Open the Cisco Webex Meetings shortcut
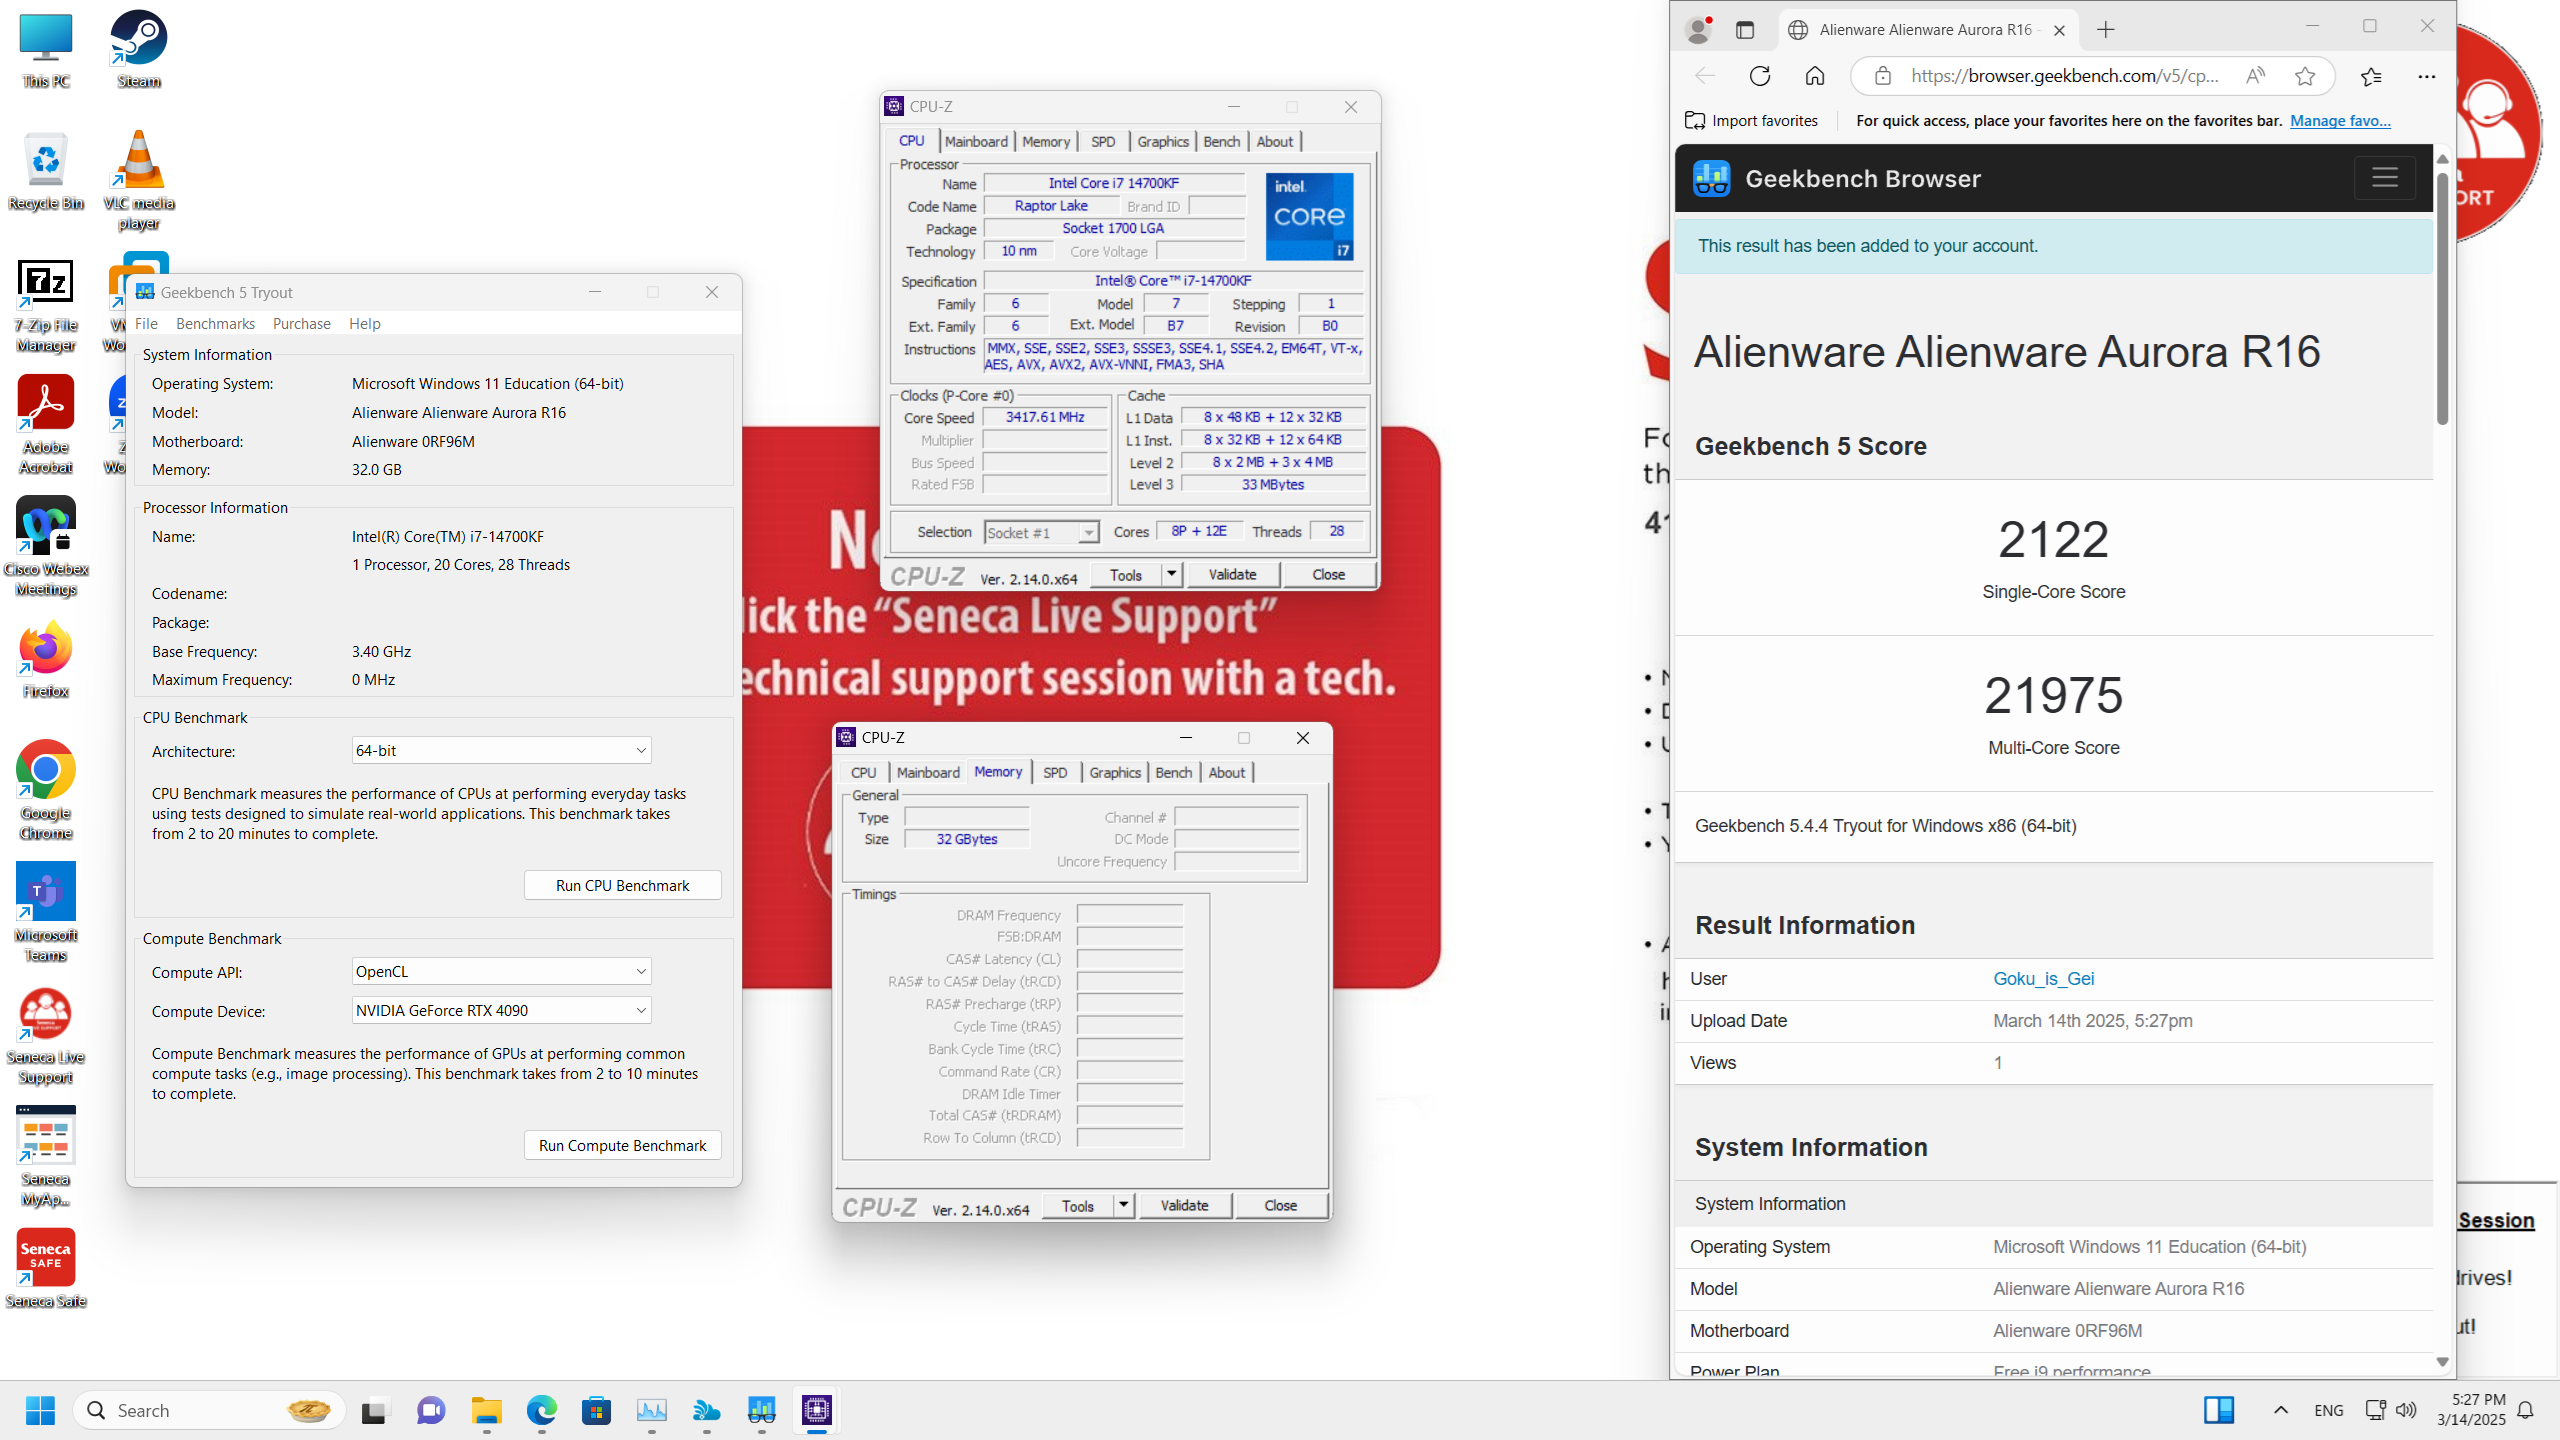The image size is (2560, 1440). pos(46,546)
